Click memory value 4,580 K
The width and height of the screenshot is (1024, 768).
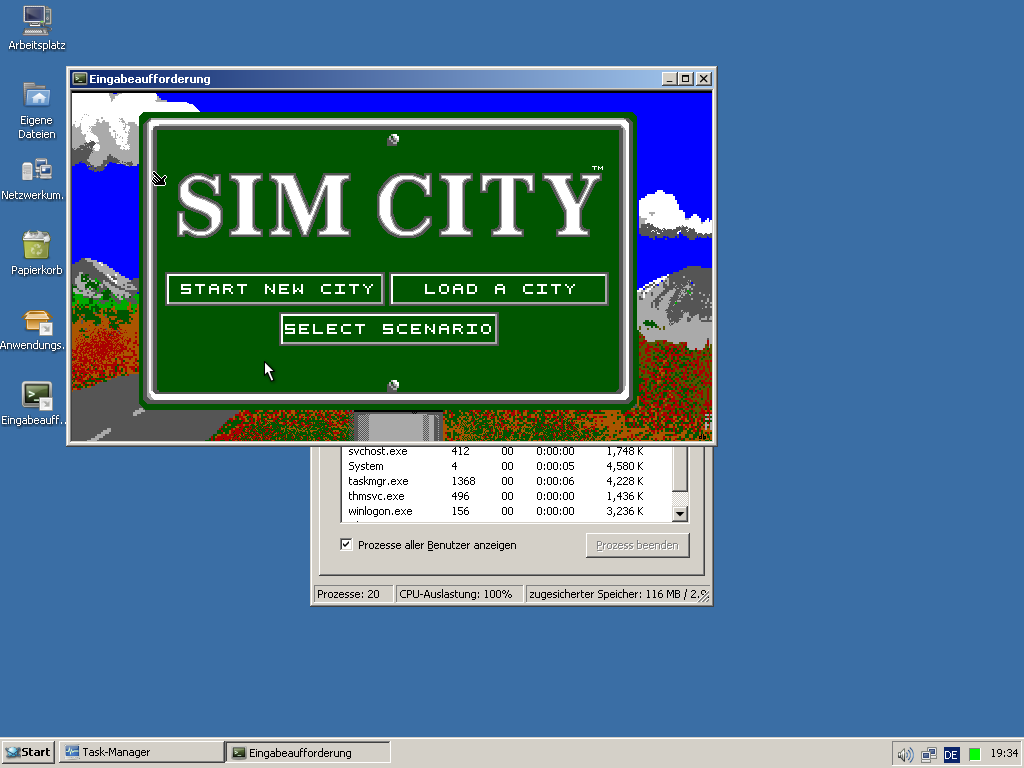coord(624,466)
